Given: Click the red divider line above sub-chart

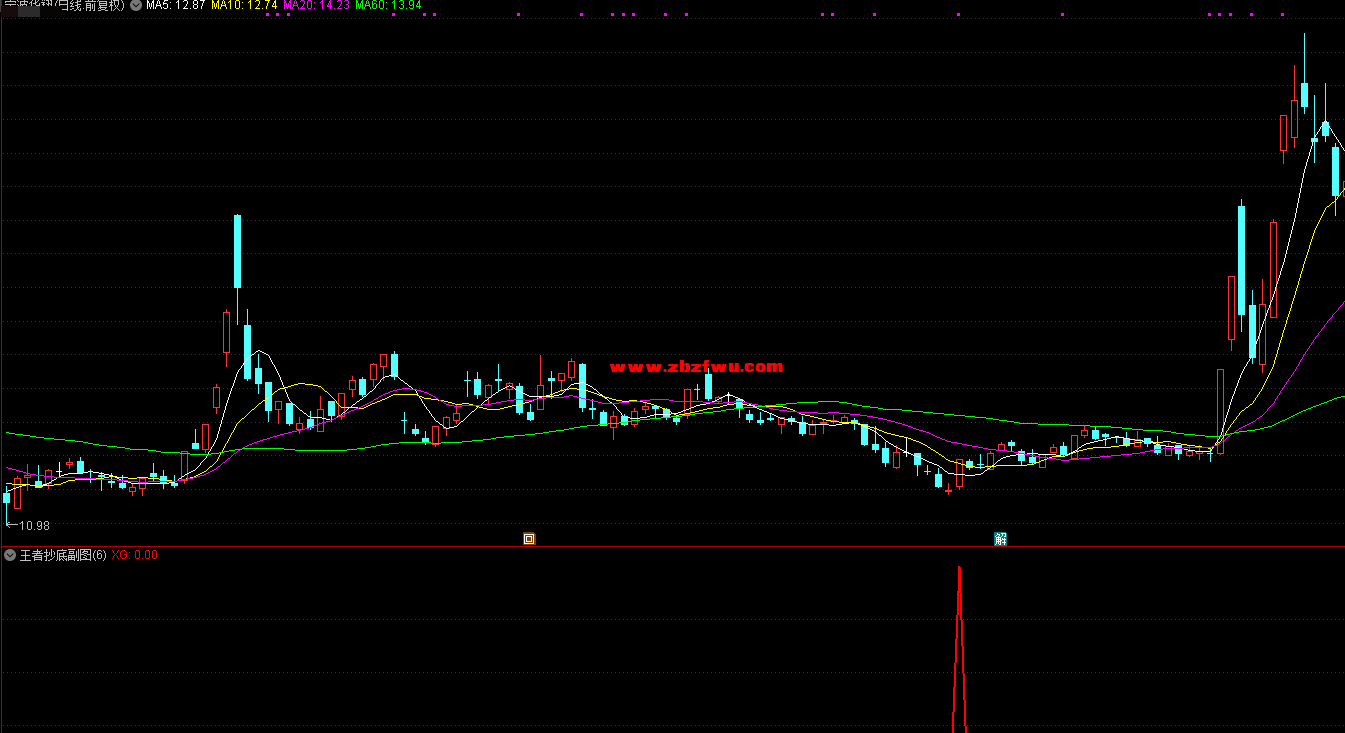Looking at the screenshot, I should coord(672,547).
